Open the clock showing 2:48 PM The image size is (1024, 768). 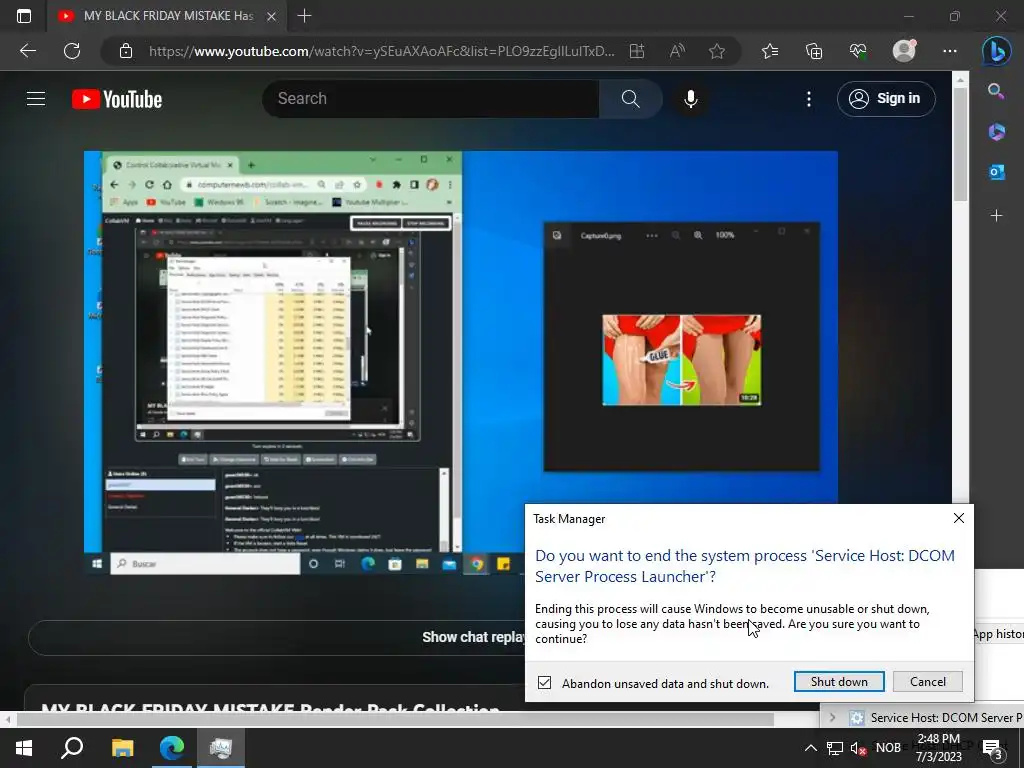click(x=938, y=748)
